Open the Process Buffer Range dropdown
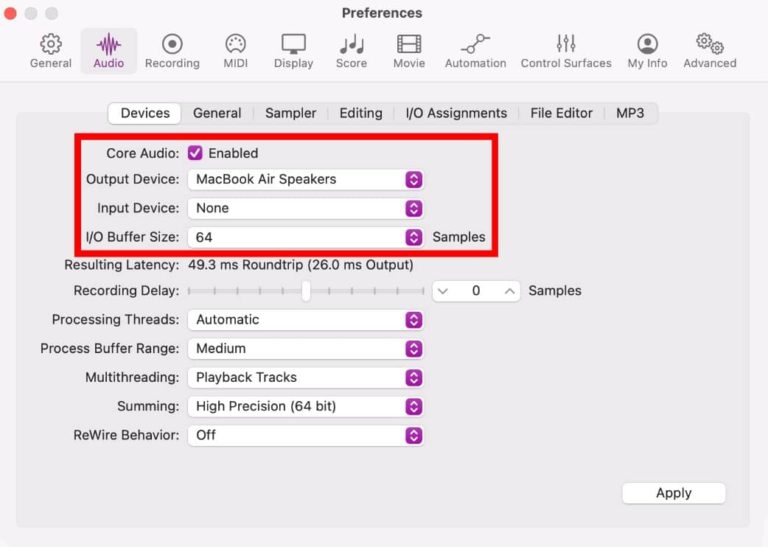The height and width of the screenshot is (547, 768). 305,349
